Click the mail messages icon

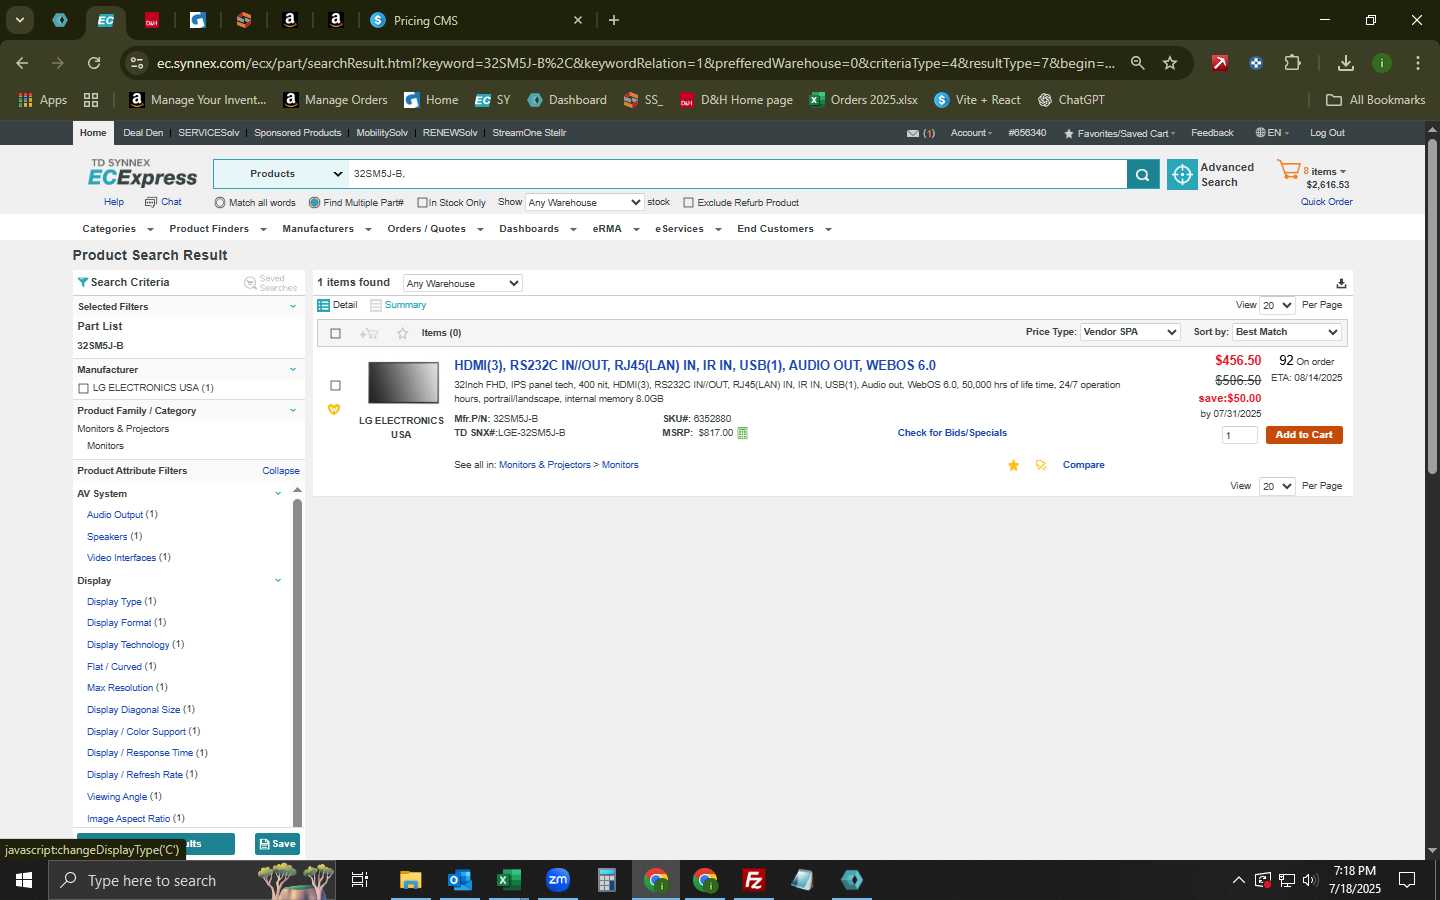pos(913,133)
